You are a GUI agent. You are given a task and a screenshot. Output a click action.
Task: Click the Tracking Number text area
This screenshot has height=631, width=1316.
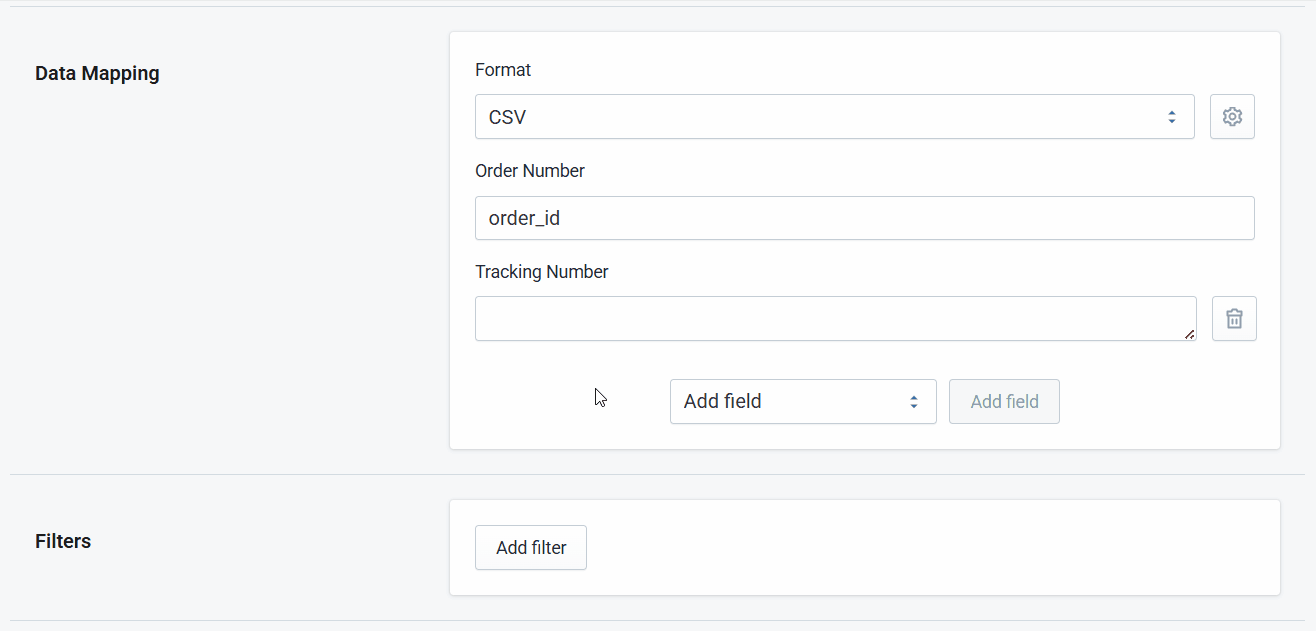coord(835,318)
